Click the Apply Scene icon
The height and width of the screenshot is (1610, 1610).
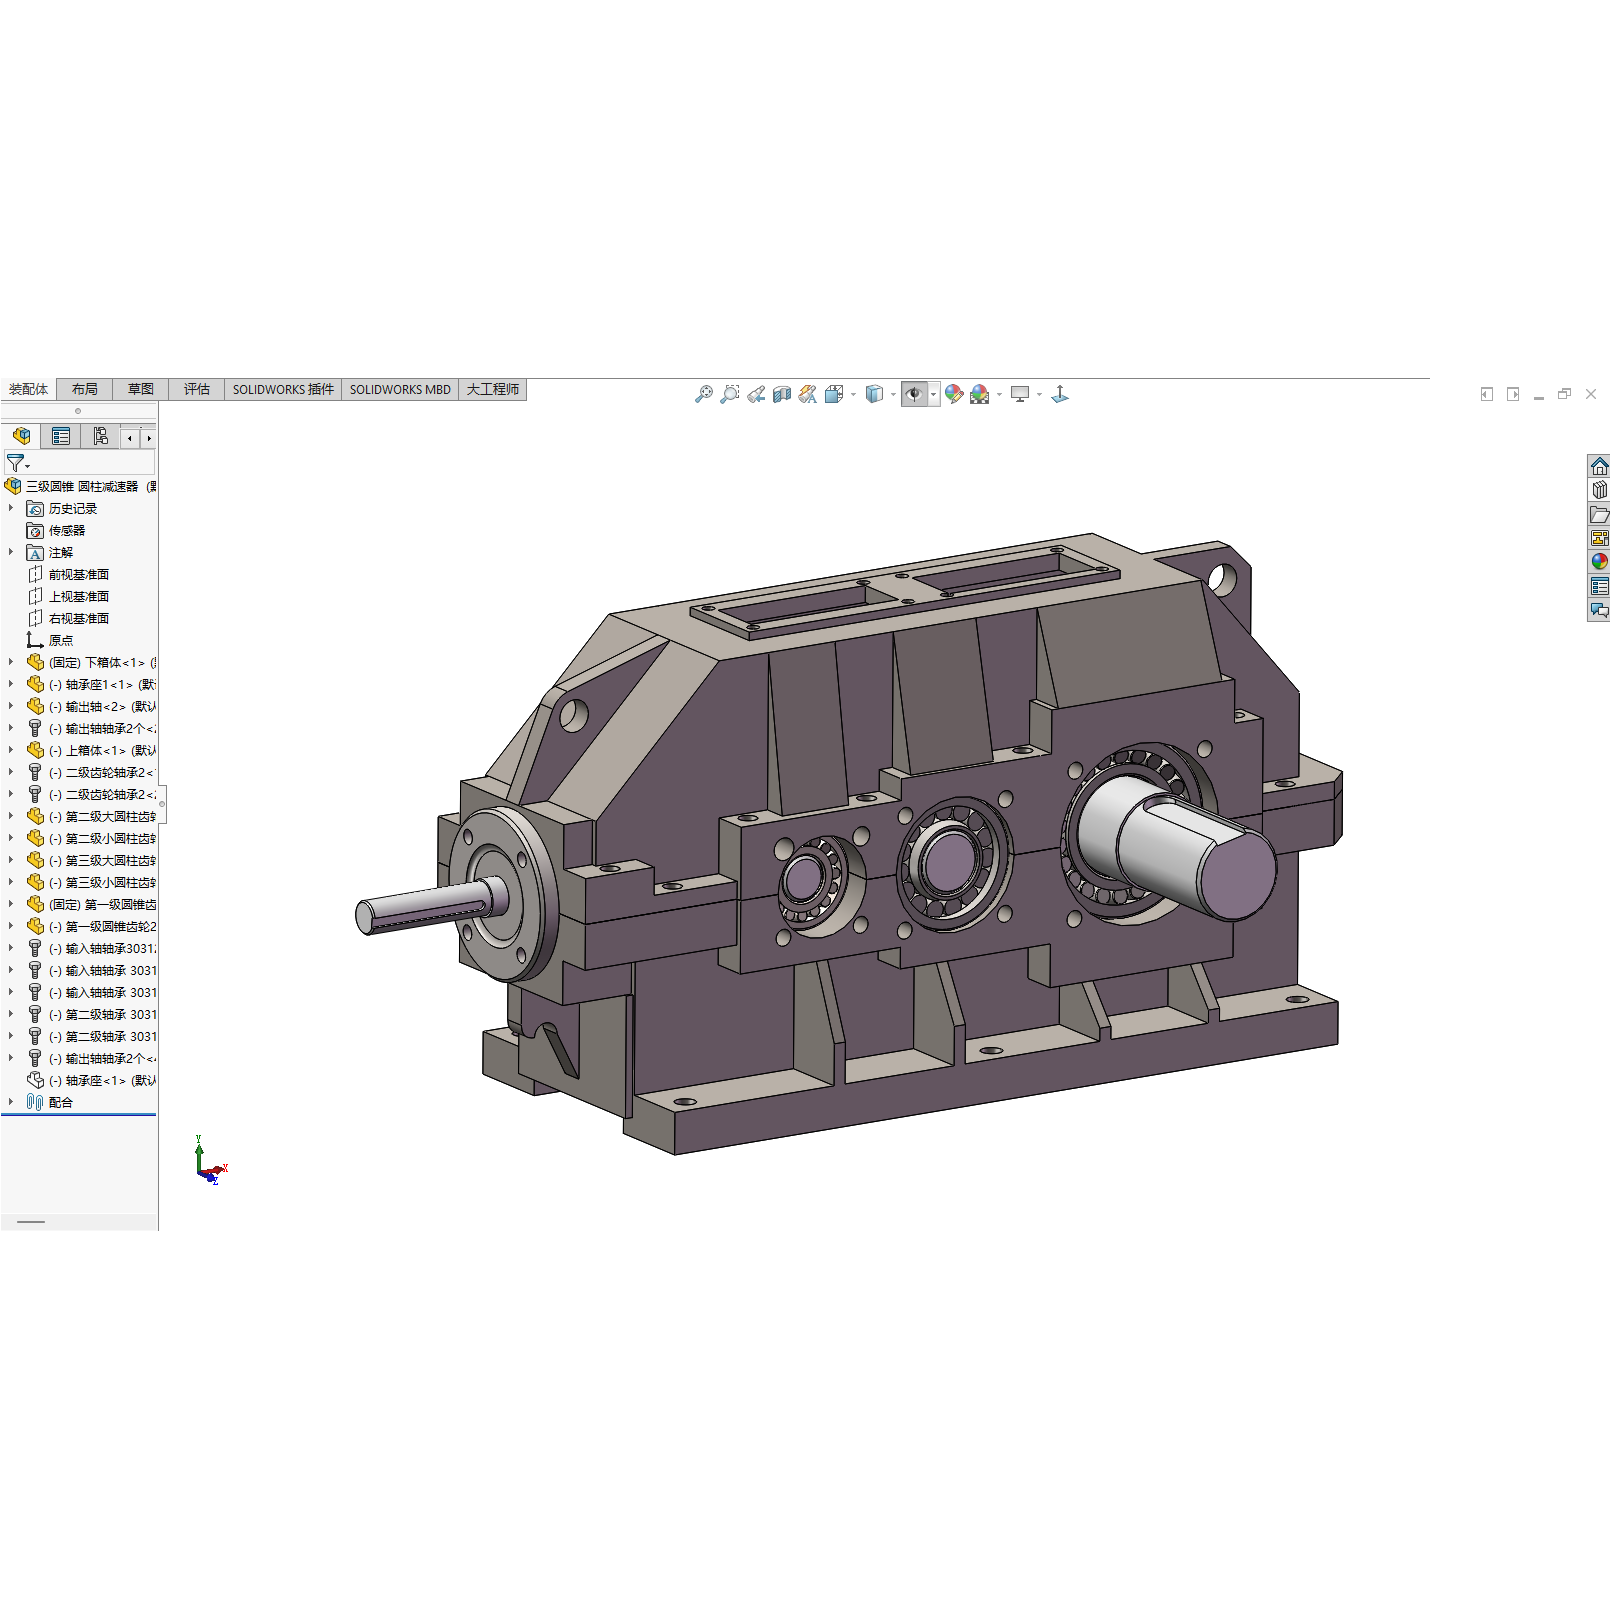[x=980, y=394]
